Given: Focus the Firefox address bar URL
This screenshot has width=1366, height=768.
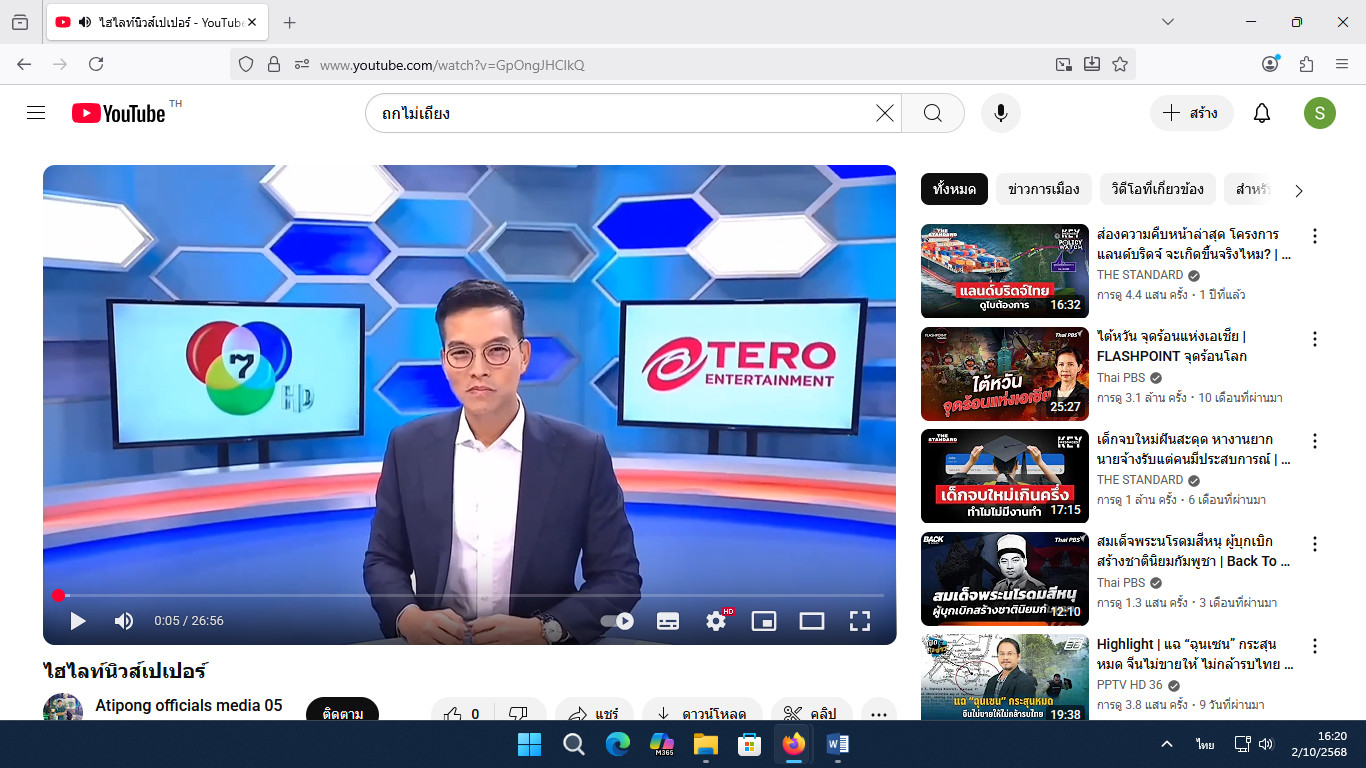Looking at the screenshot, I should click(680, 65).
